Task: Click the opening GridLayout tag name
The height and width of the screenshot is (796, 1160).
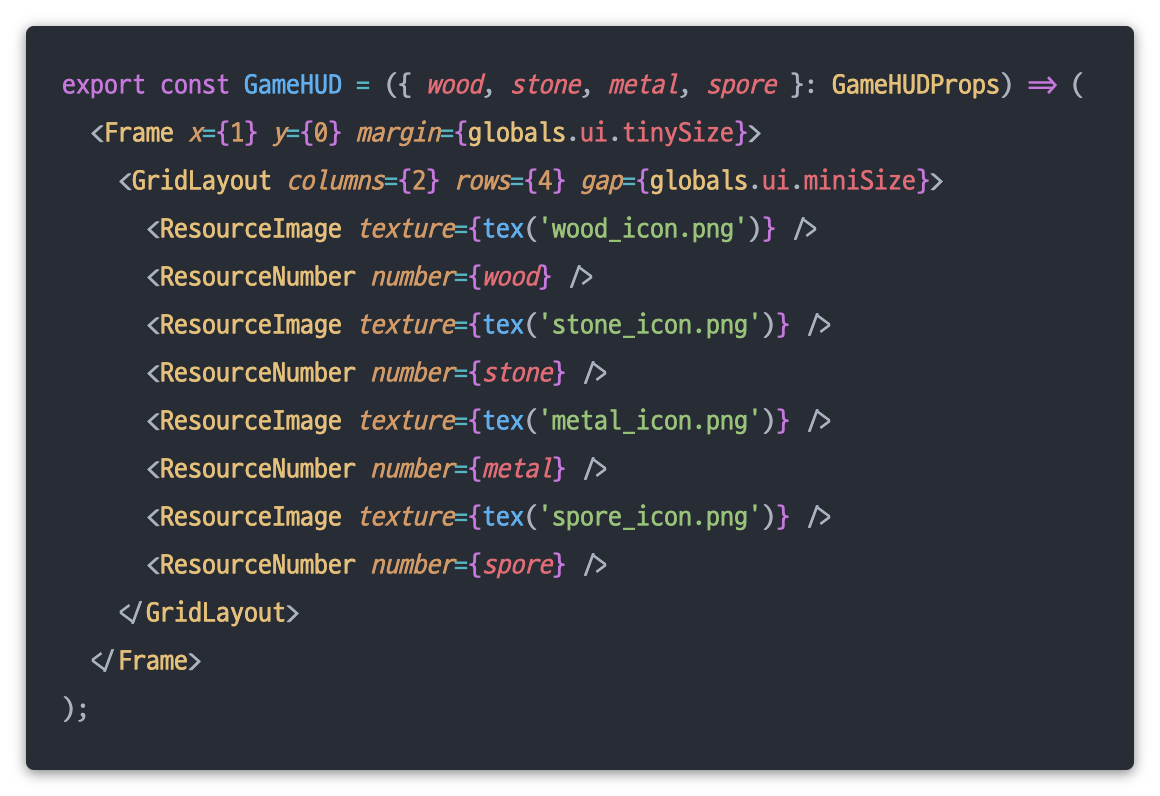Action: pyautogui.click(x=202, y=181)
